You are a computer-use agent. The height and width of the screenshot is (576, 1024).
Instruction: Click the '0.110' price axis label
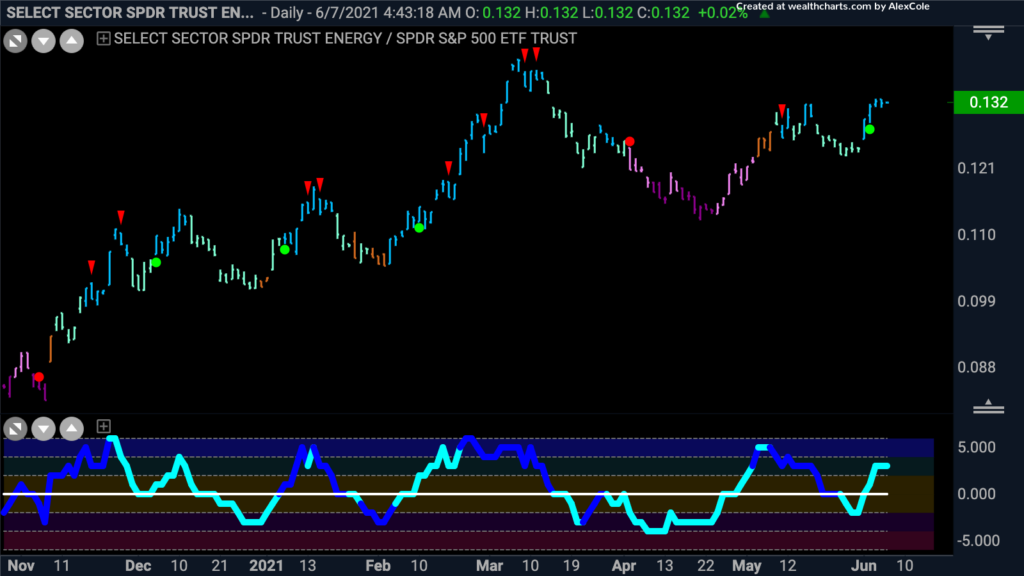tap(976, 234)
